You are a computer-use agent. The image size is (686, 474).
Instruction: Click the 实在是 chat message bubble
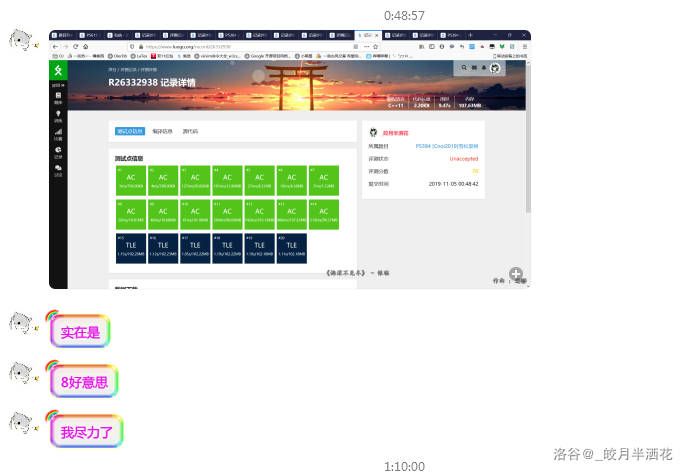coord(81,333)
